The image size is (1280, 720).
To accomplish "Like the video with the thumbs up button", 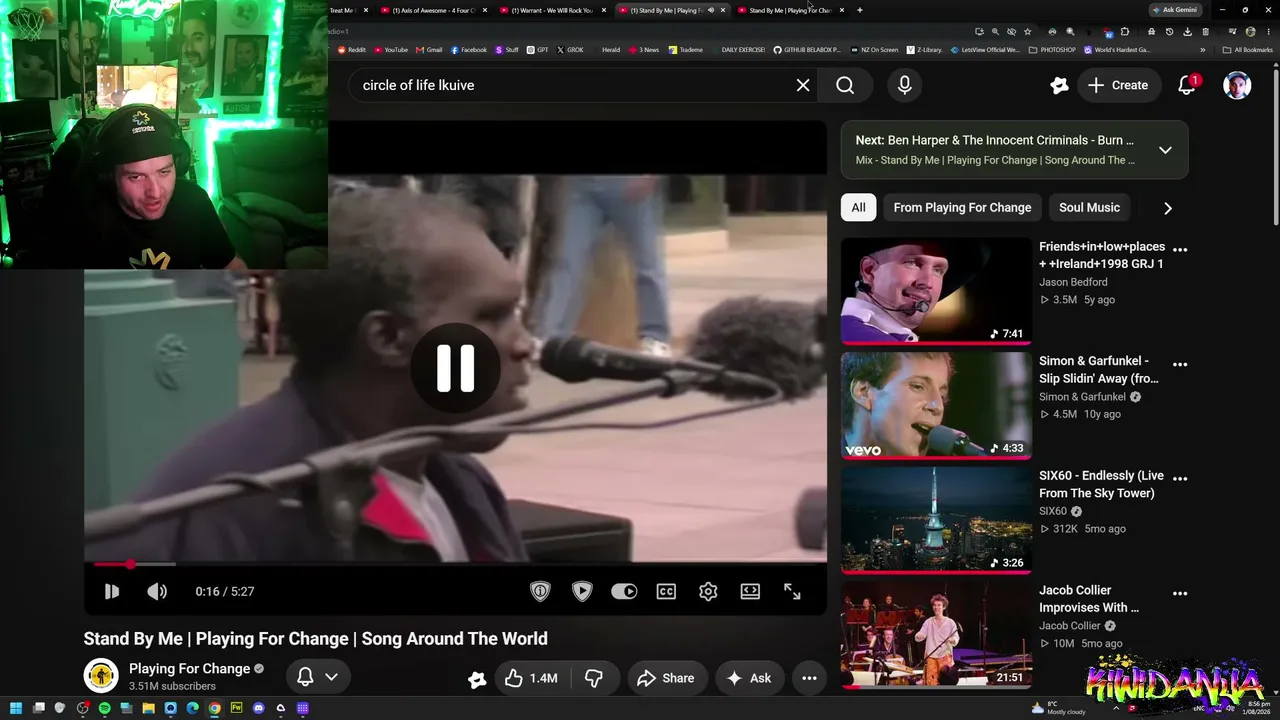I will 531,678.
